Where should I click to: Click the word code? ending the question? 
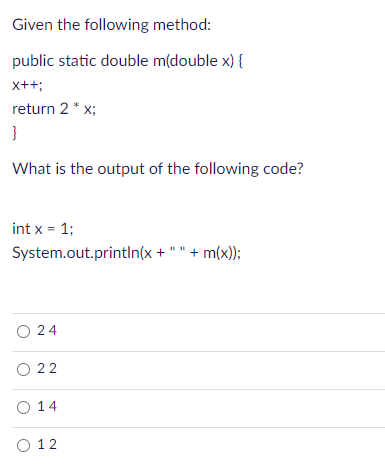(x=284, y=169)
